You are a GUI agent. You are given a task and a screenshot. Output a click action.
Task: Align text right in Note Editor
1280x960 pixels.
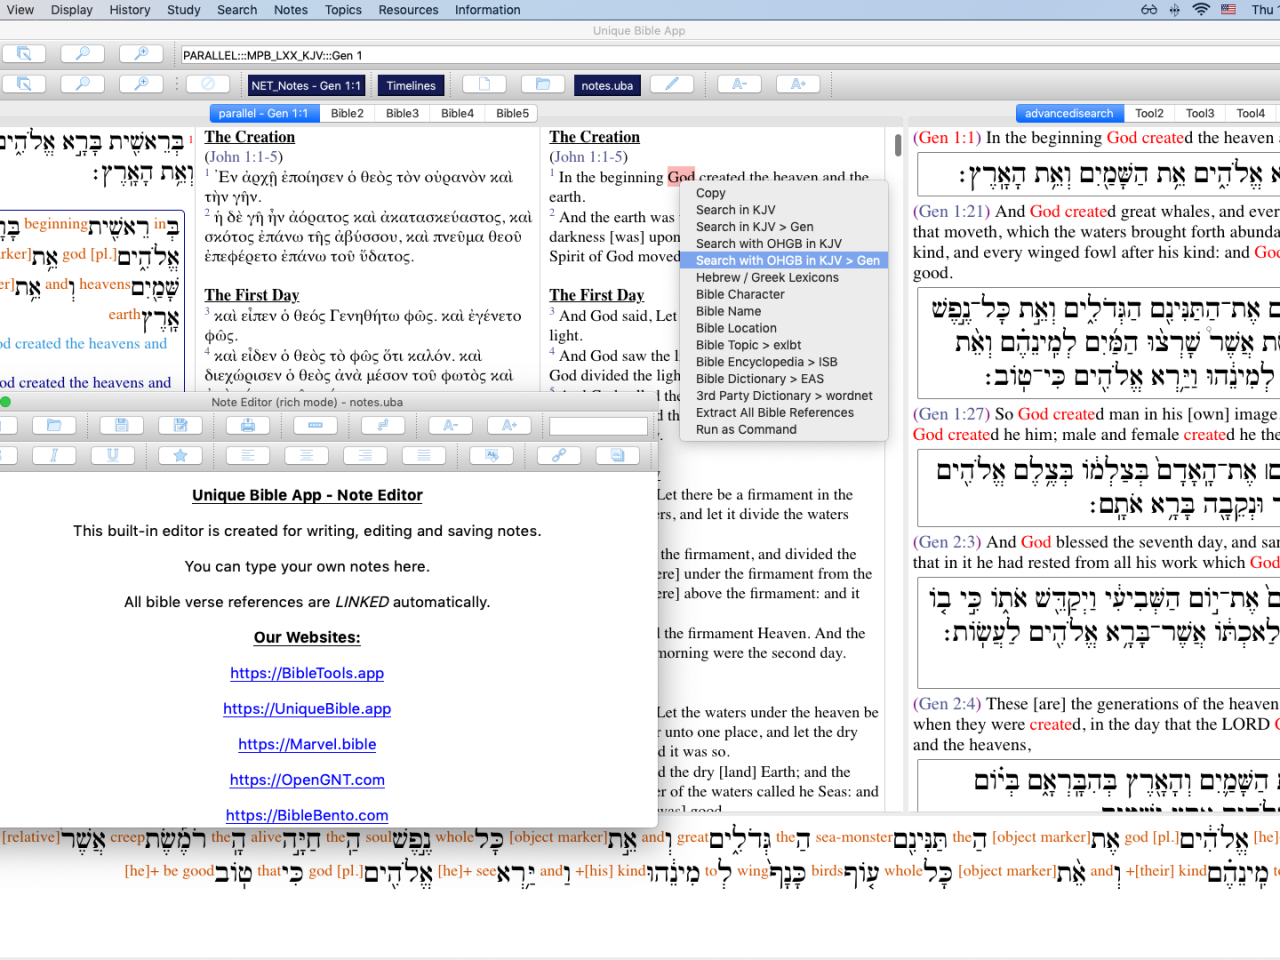(x=365, y=455)
